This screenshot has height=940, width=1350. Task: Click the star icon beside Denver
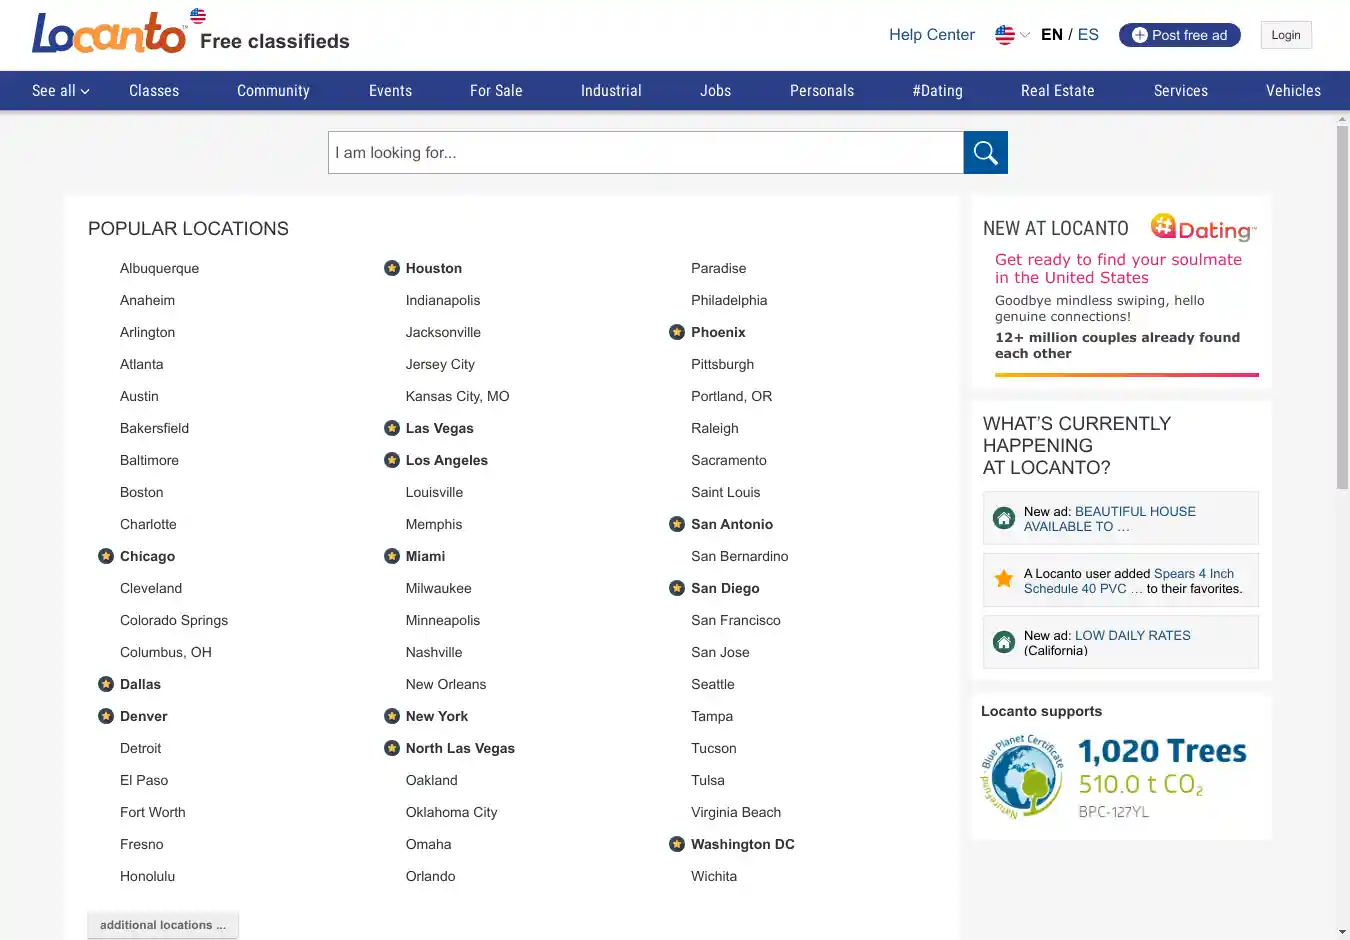pos(106,716)
